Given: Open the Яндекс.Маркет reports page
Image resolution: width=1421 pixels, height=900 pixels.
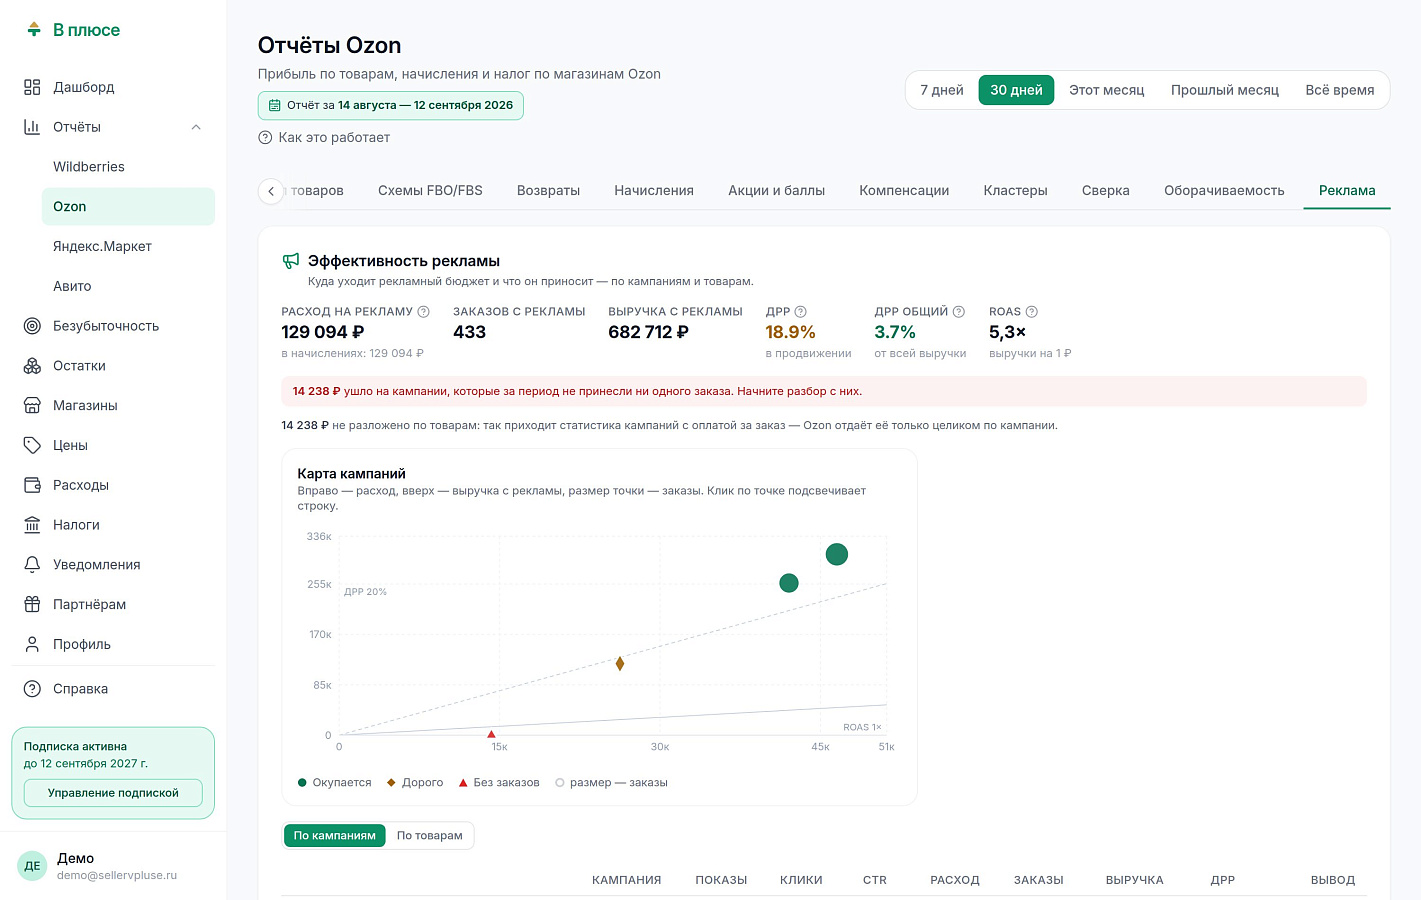Looking at the screenshot, I should tap(128, 246).
